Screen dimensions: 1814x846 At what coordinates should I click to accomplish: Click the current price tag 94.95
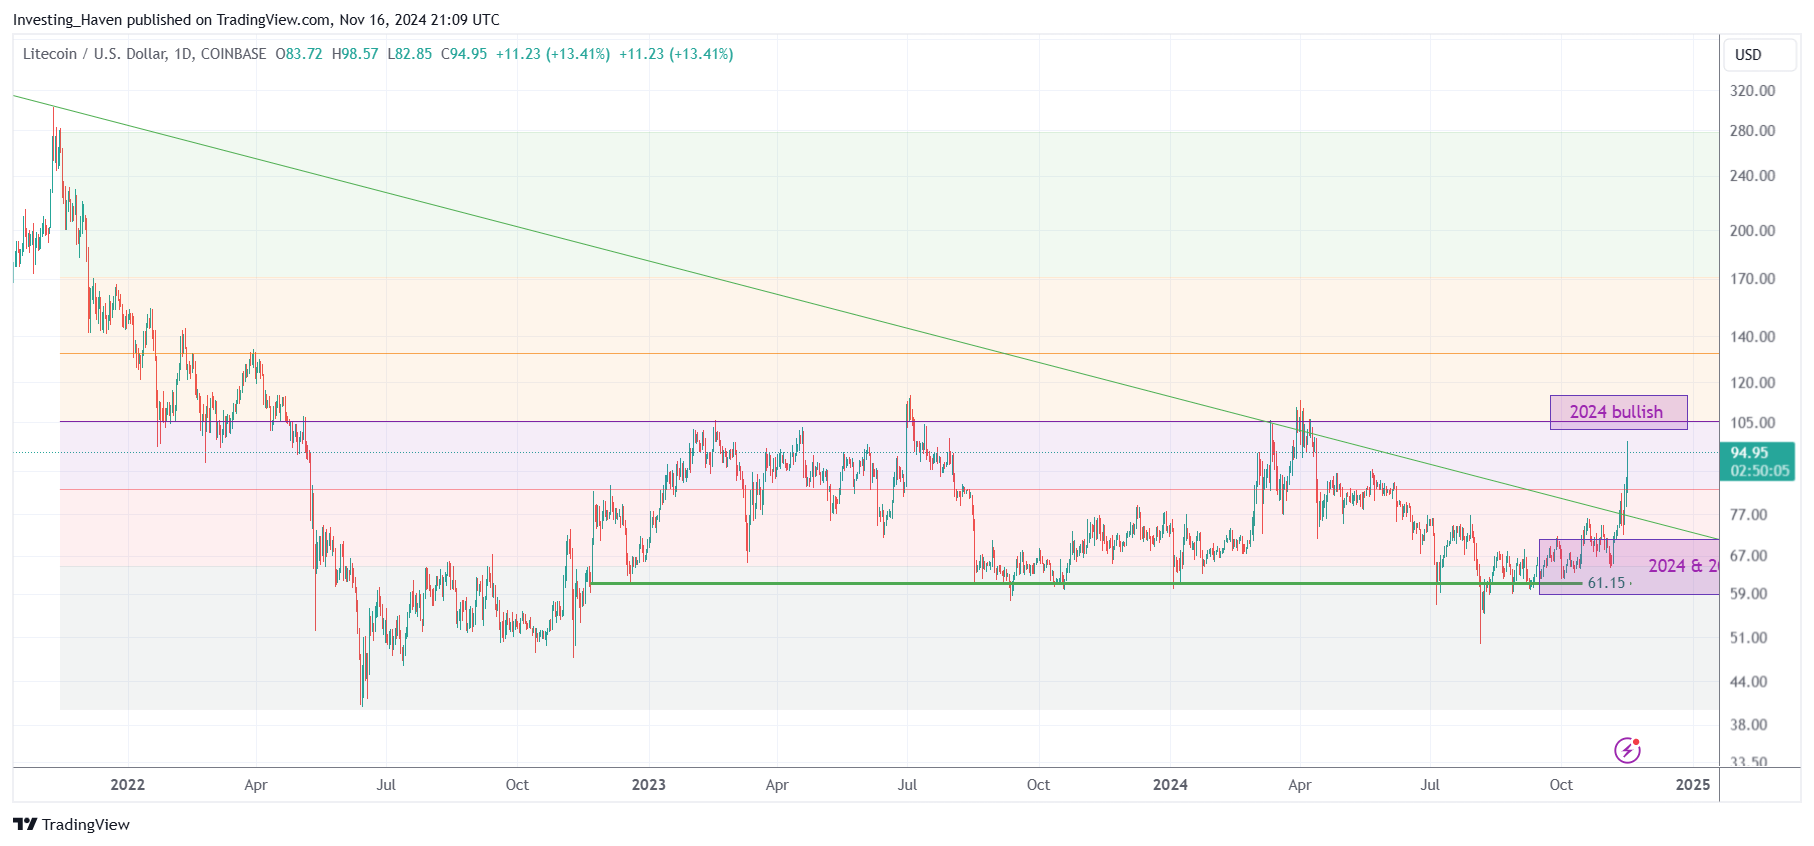(1749, 453)
